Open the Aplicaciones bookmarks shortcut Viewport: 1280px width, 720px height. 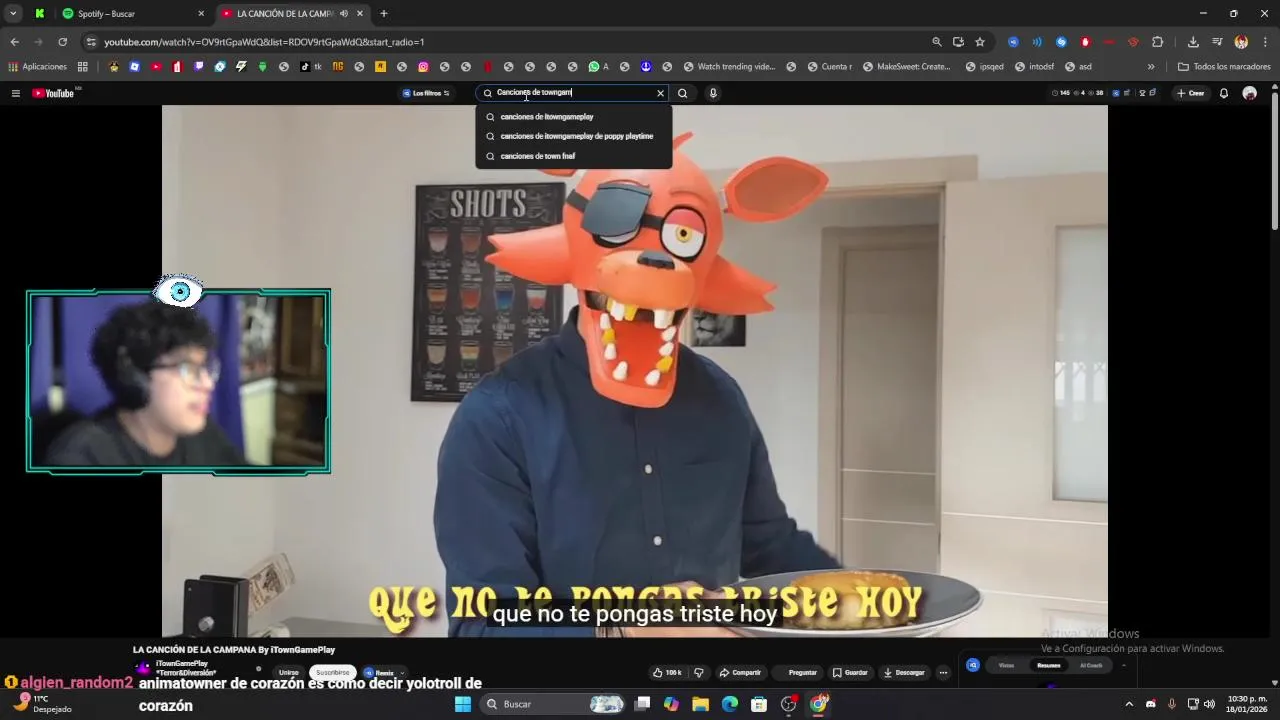[x=37, y=67]
